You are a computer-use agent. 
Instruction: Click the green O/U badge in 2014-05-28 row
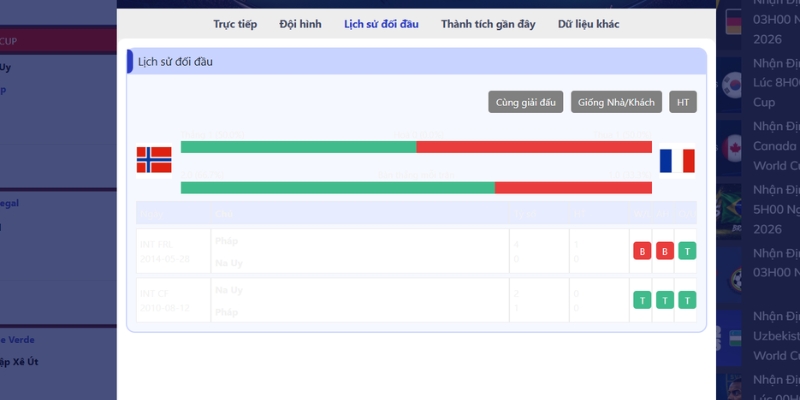coord(687,251)
